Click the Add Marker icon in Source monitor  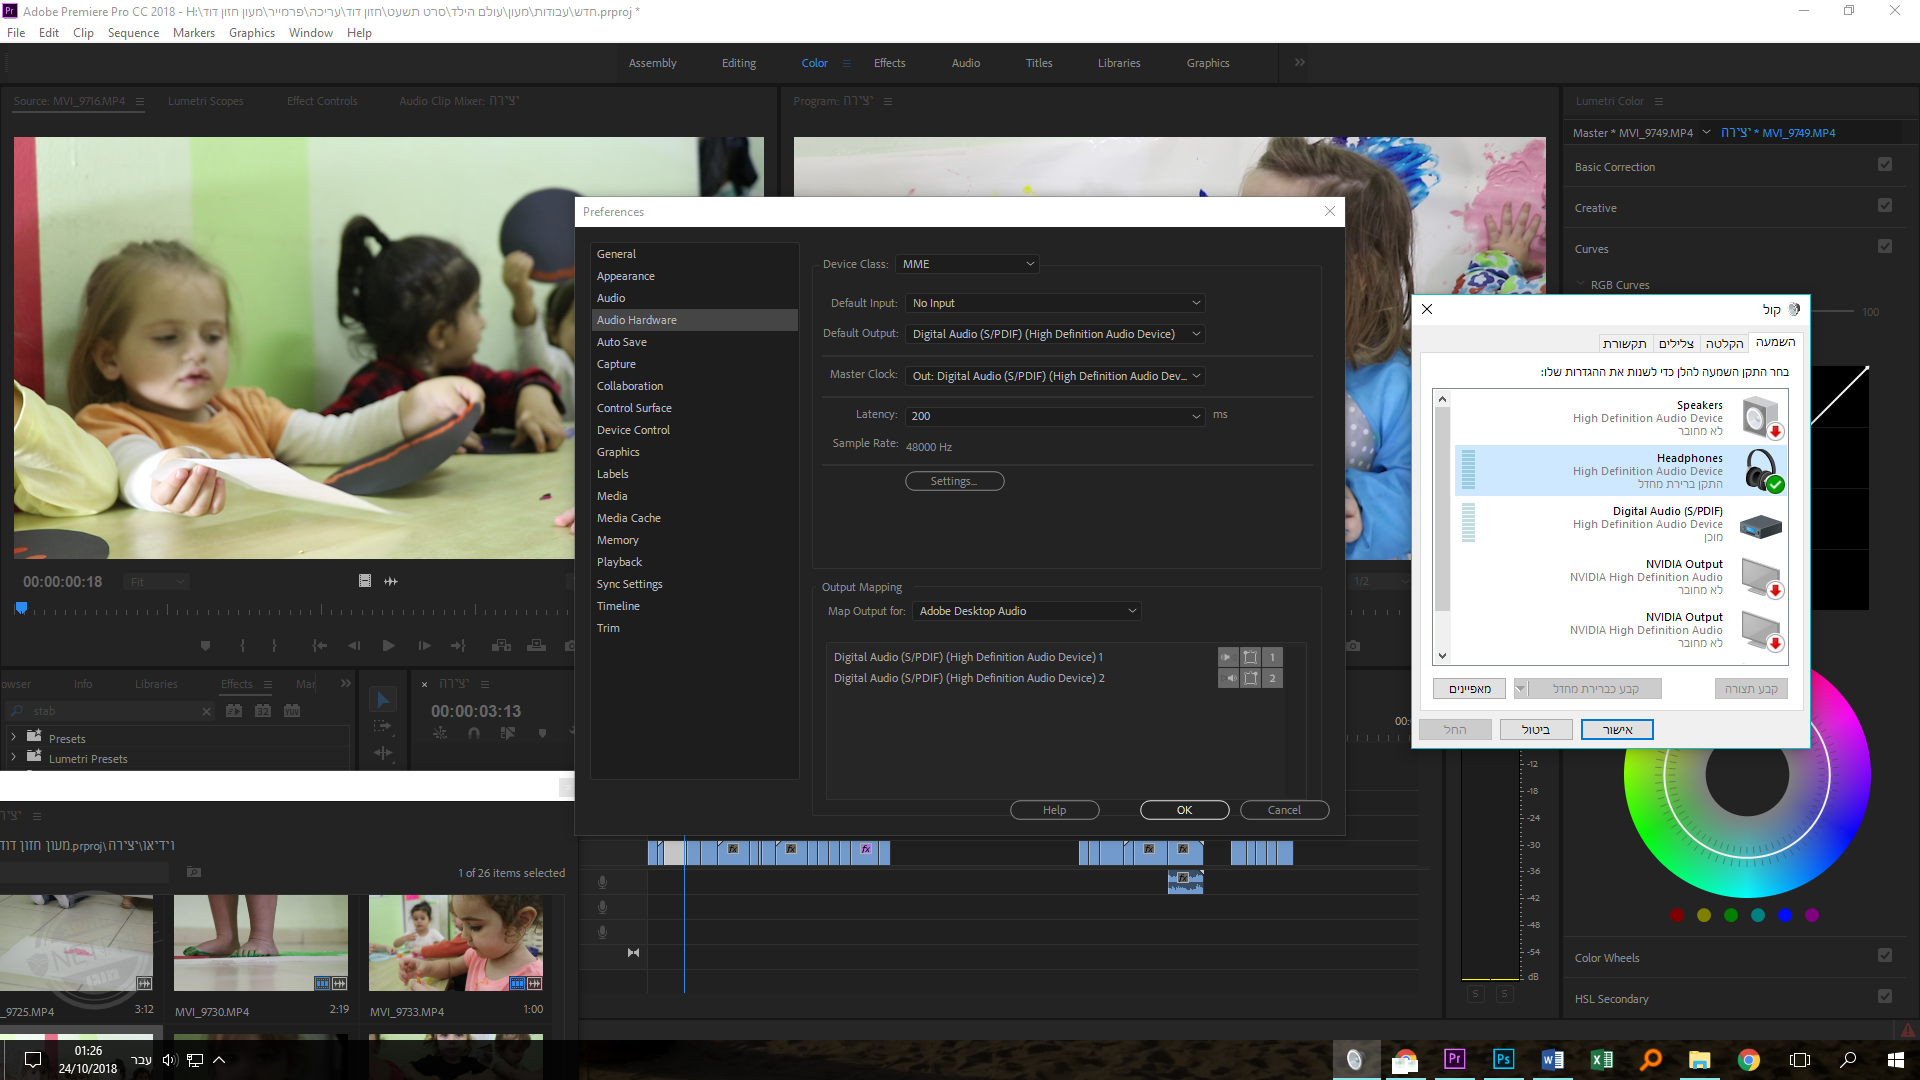(x=205, y=646)
